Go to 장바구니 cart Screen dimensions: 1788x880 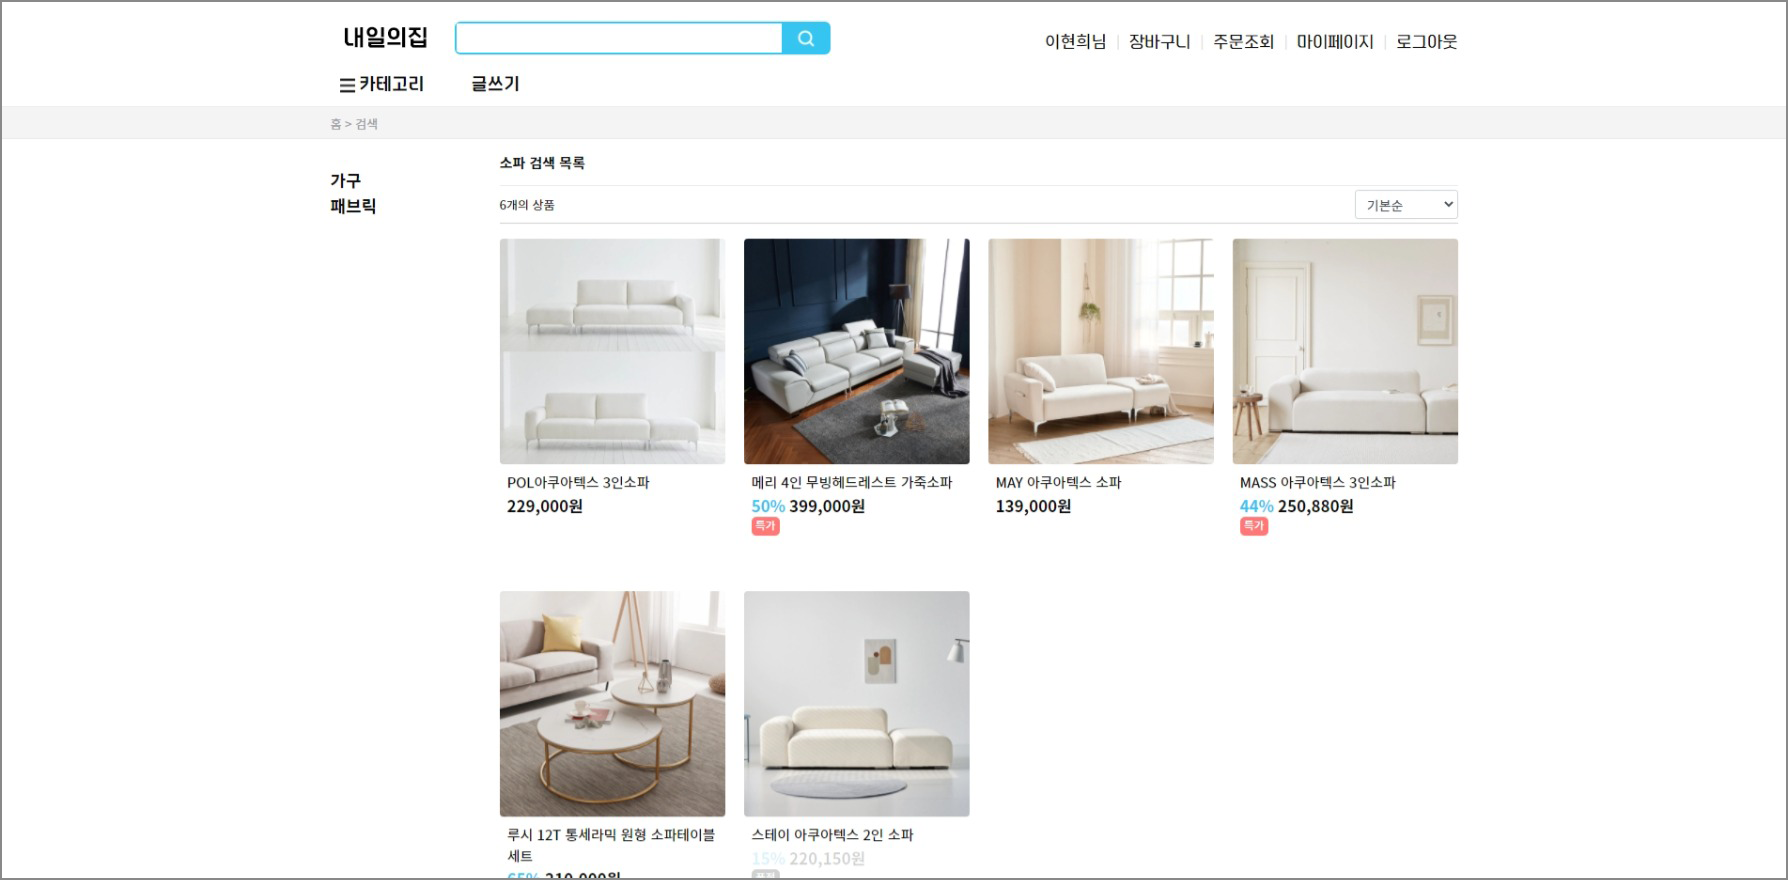(x=1159, y=42)
